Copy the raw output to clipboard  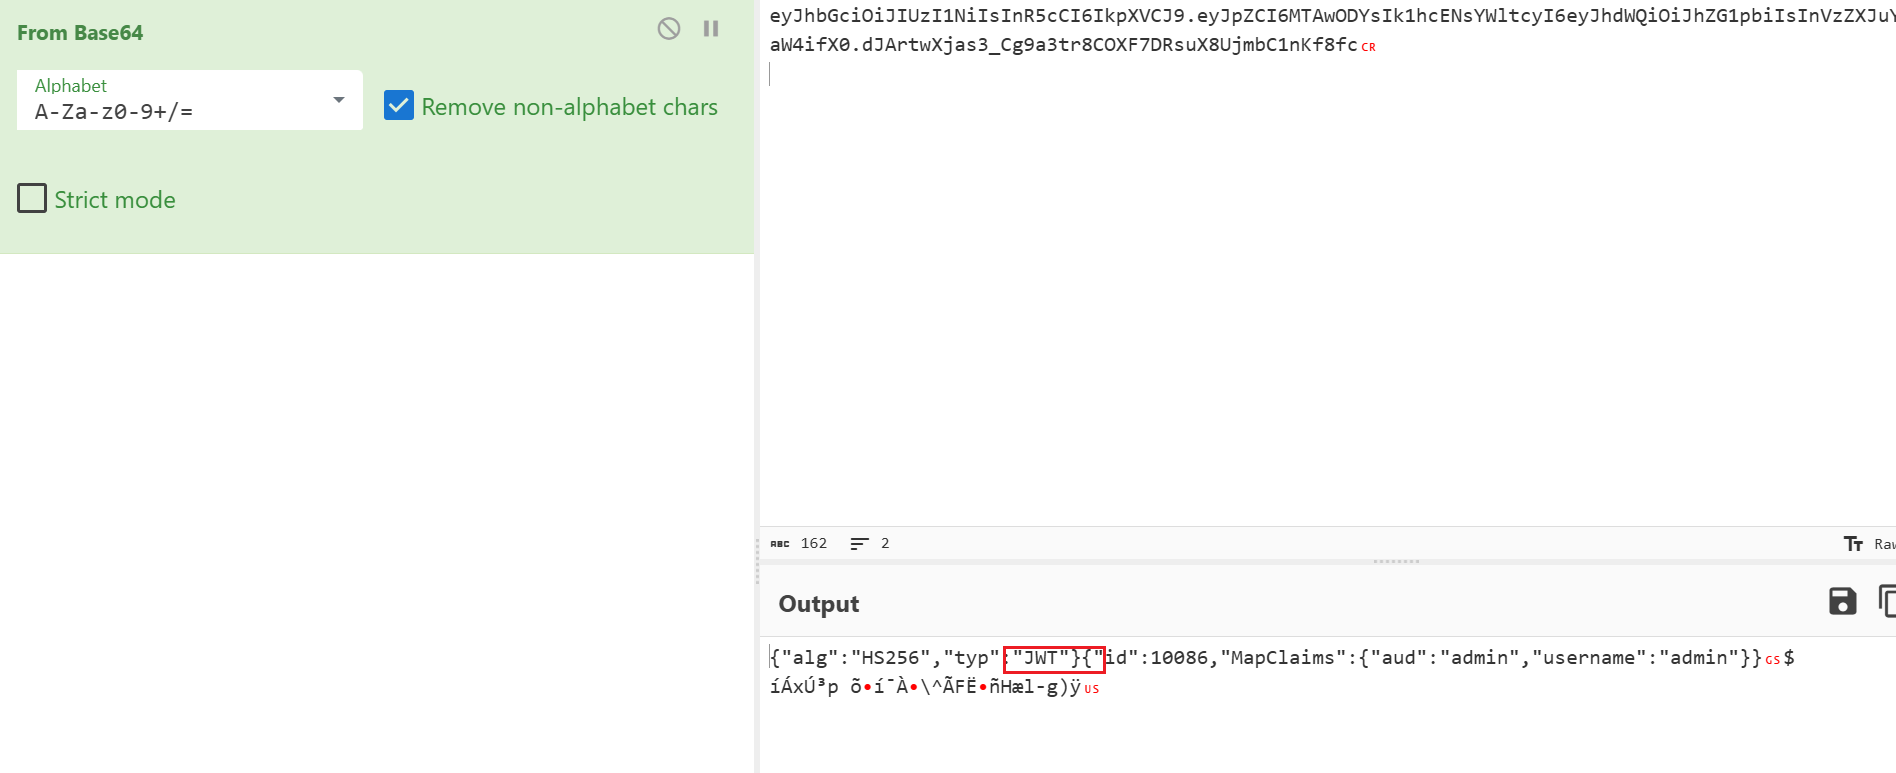tap(1886, 601)
